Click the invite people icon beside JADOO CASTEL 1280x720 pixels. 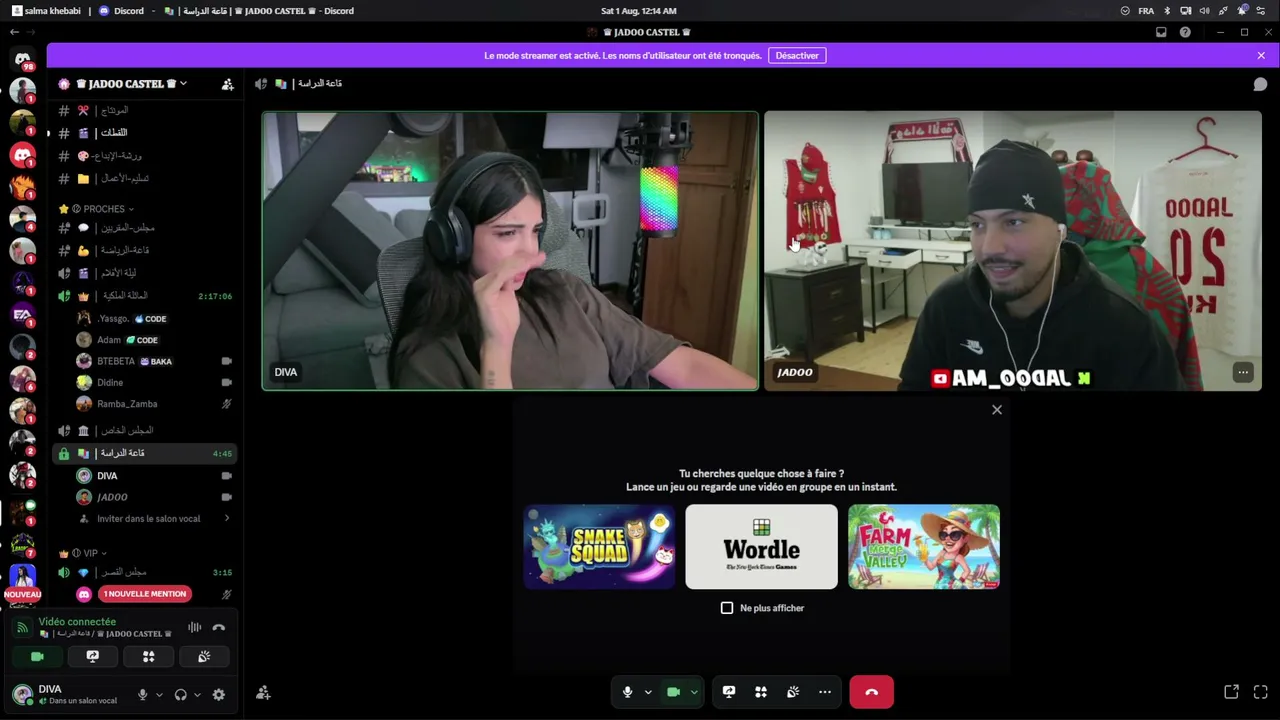coord(227,84)
